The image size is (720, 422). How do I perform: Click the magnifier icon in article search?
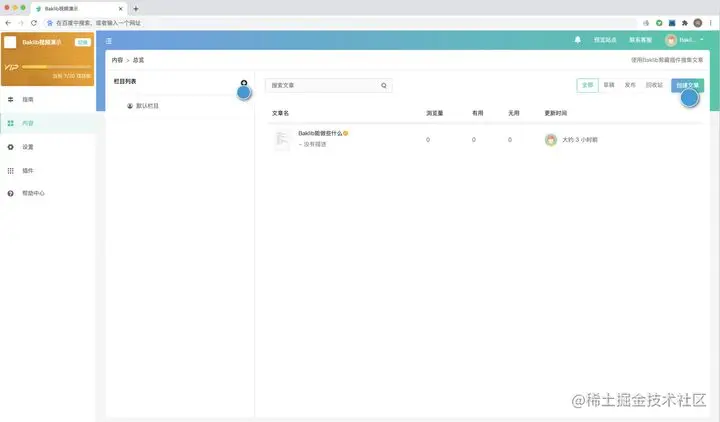pos(384,85)
